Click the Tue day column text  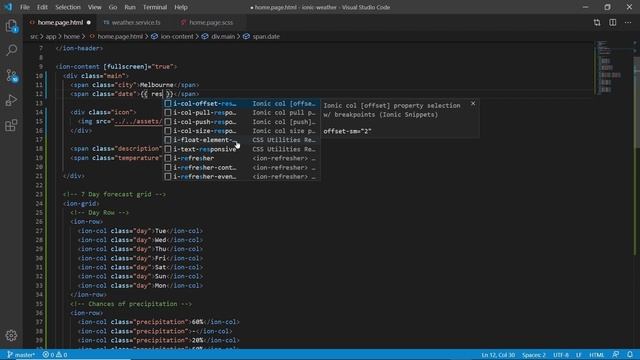coord(160,231)
